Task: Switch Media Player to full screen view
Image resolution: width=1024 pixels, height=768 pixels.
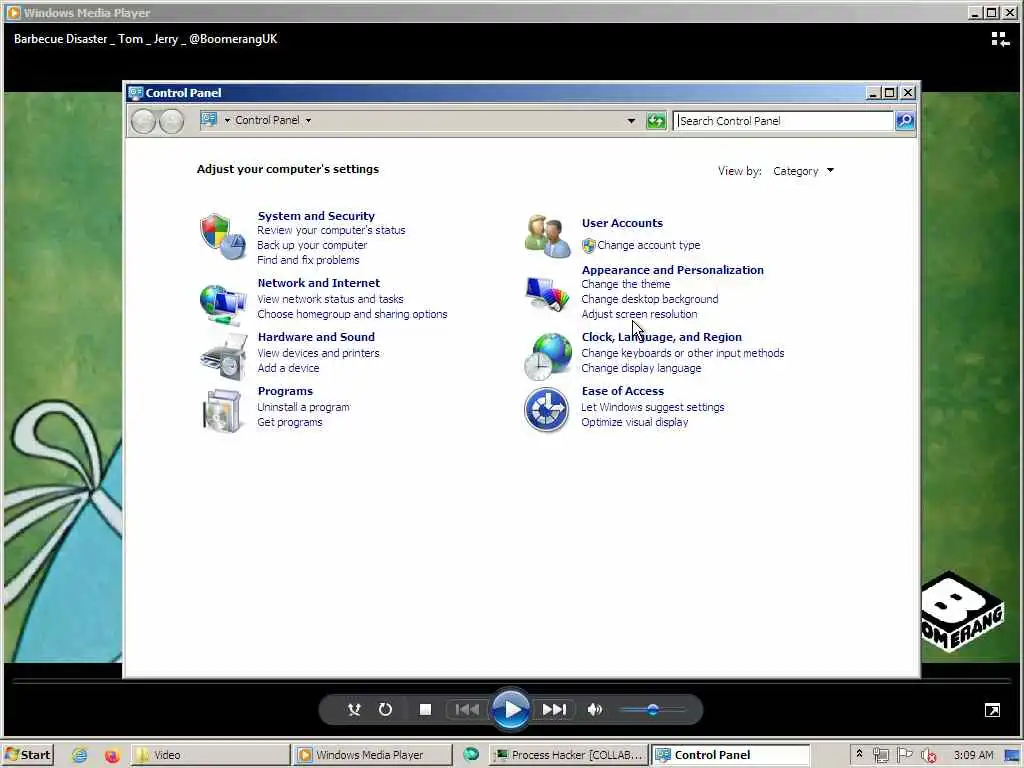Action: pyautogui.click(x=992, y=711)
